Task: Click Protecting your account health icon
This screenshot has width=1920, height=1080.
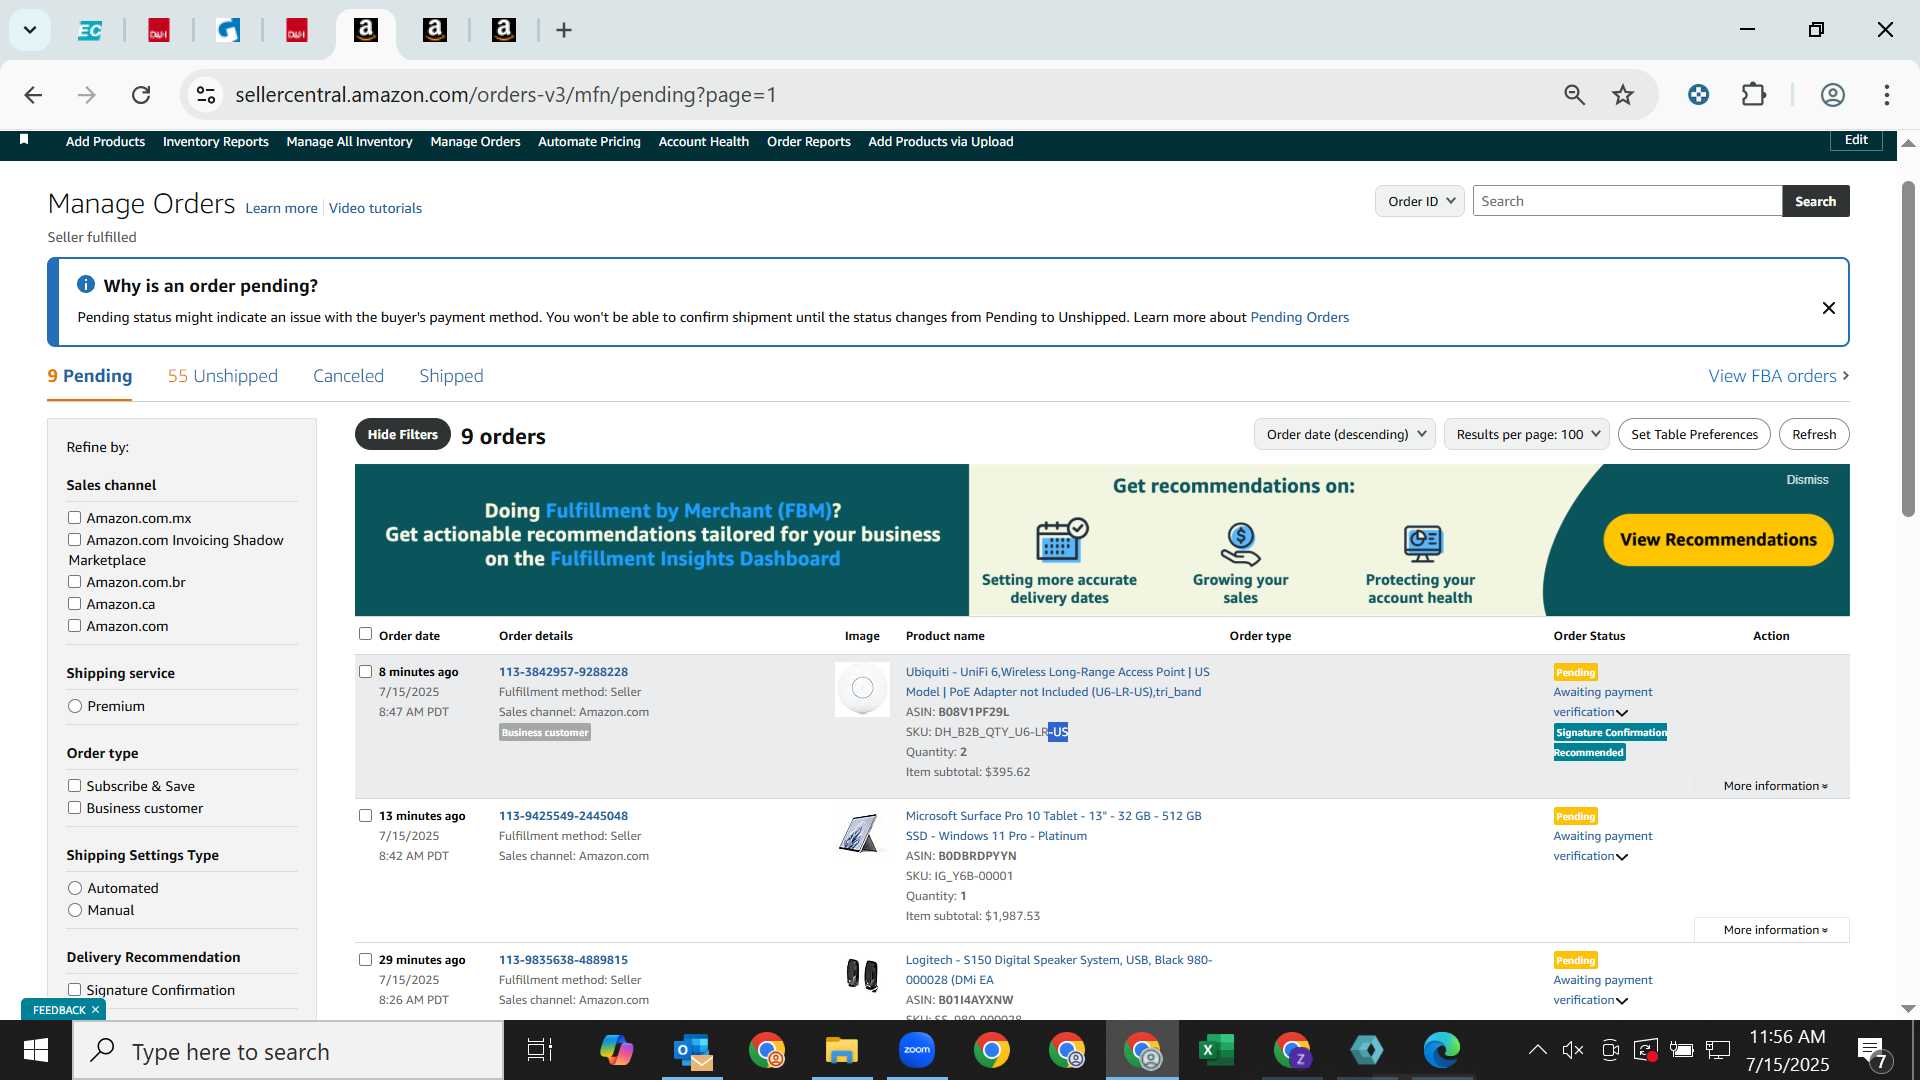Action: click(1422, 544)
